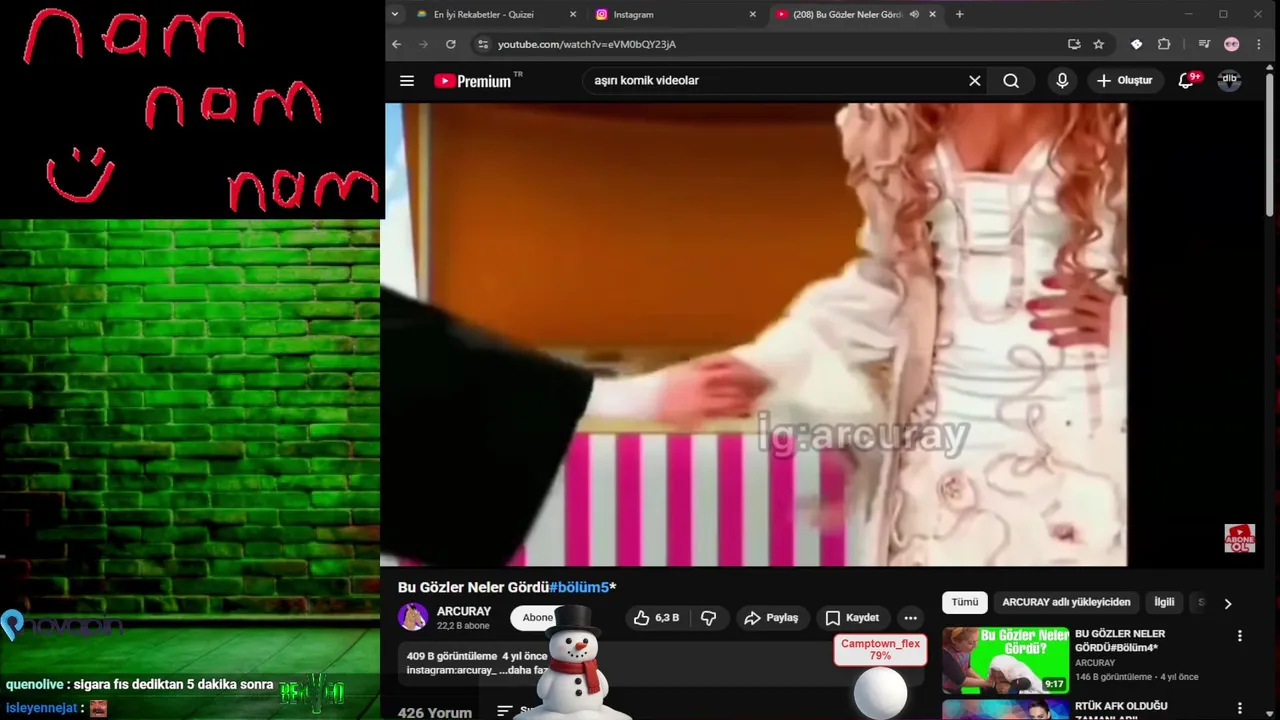View site information icon in address bar
The height and width of the screenshot is (720, 1280).
coord(483,44)
